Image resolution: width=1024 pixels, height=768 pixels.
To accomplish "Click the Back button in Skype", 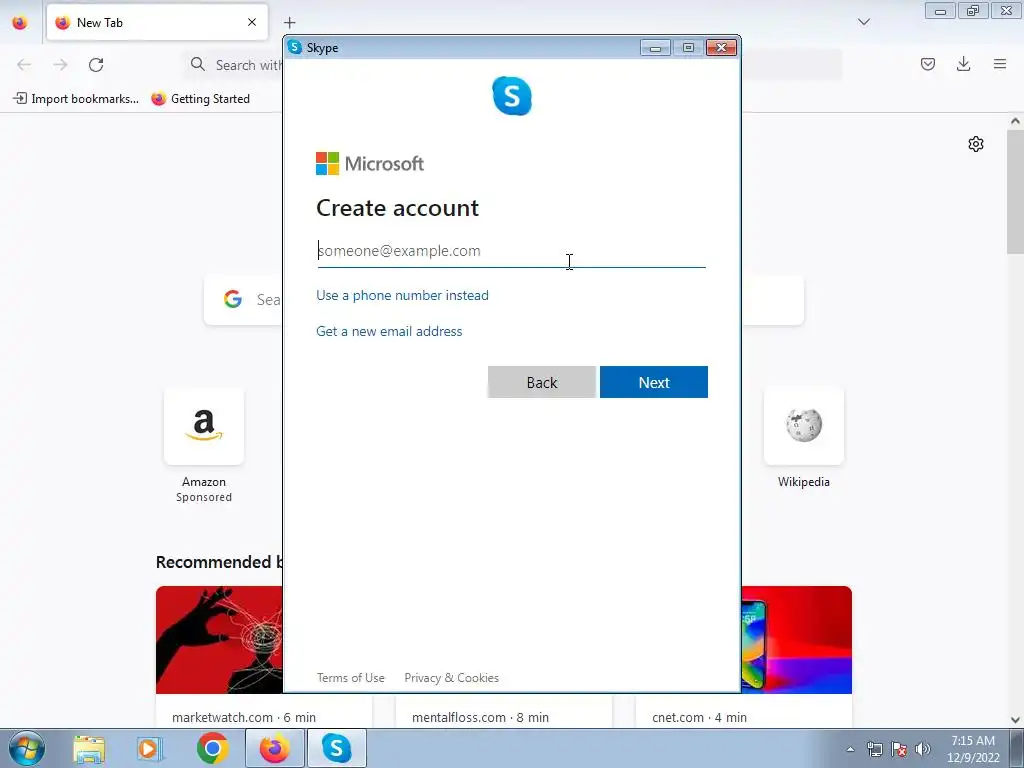I will [541, 382].
